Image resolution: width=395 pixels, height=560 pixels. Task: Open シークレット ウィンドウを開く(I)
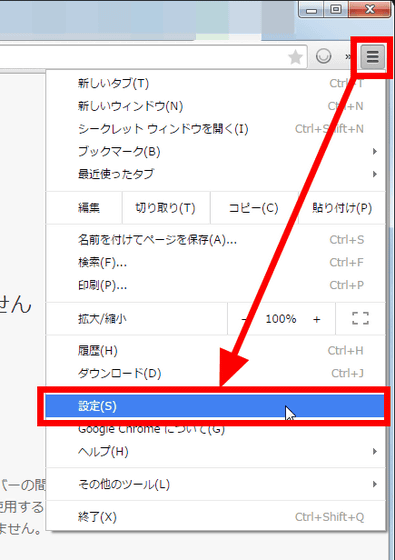[x=216, y=129]
